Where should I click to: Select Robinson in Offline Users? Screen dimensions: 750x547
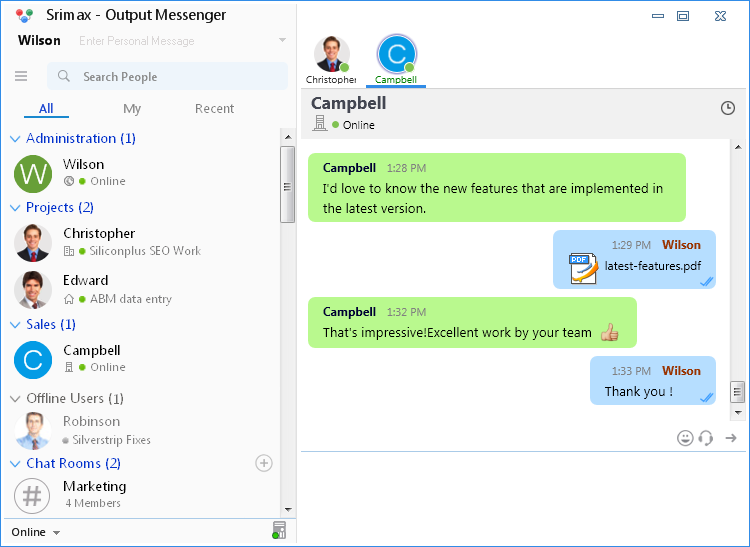pyautogui.click(x=143, y=431)
